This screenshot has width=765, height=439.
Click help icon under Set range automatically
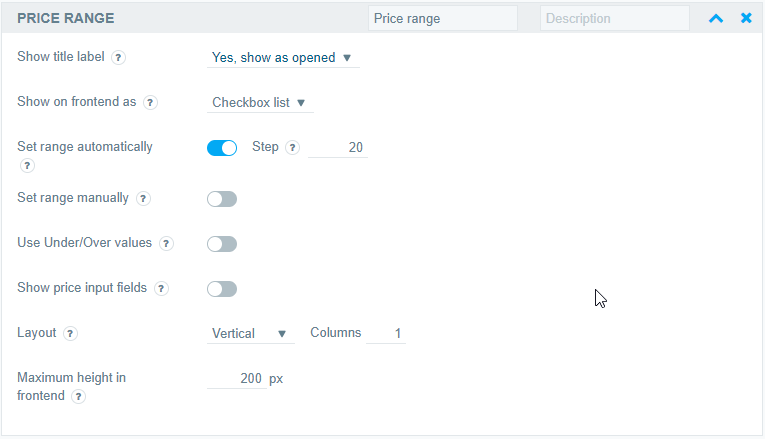pyautogui.click(x=27, y=166)
